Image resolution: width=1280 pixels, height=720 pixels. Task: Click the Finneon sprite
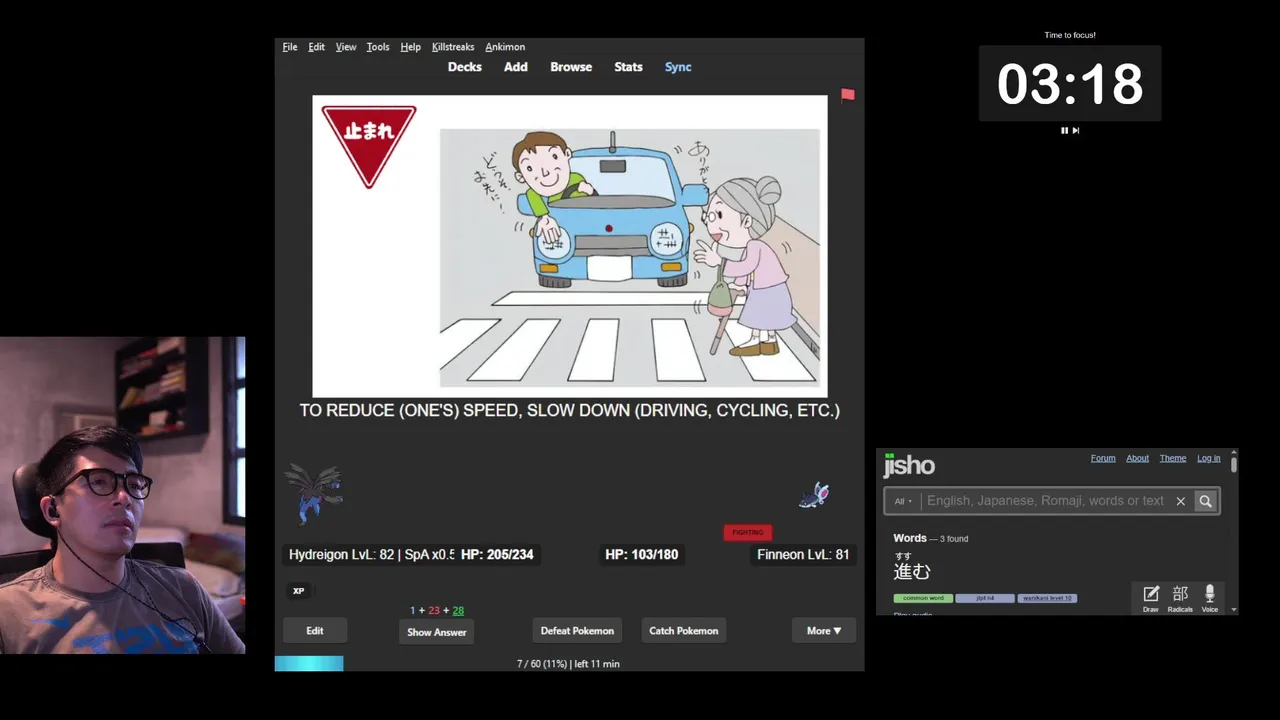pos(814,495)
